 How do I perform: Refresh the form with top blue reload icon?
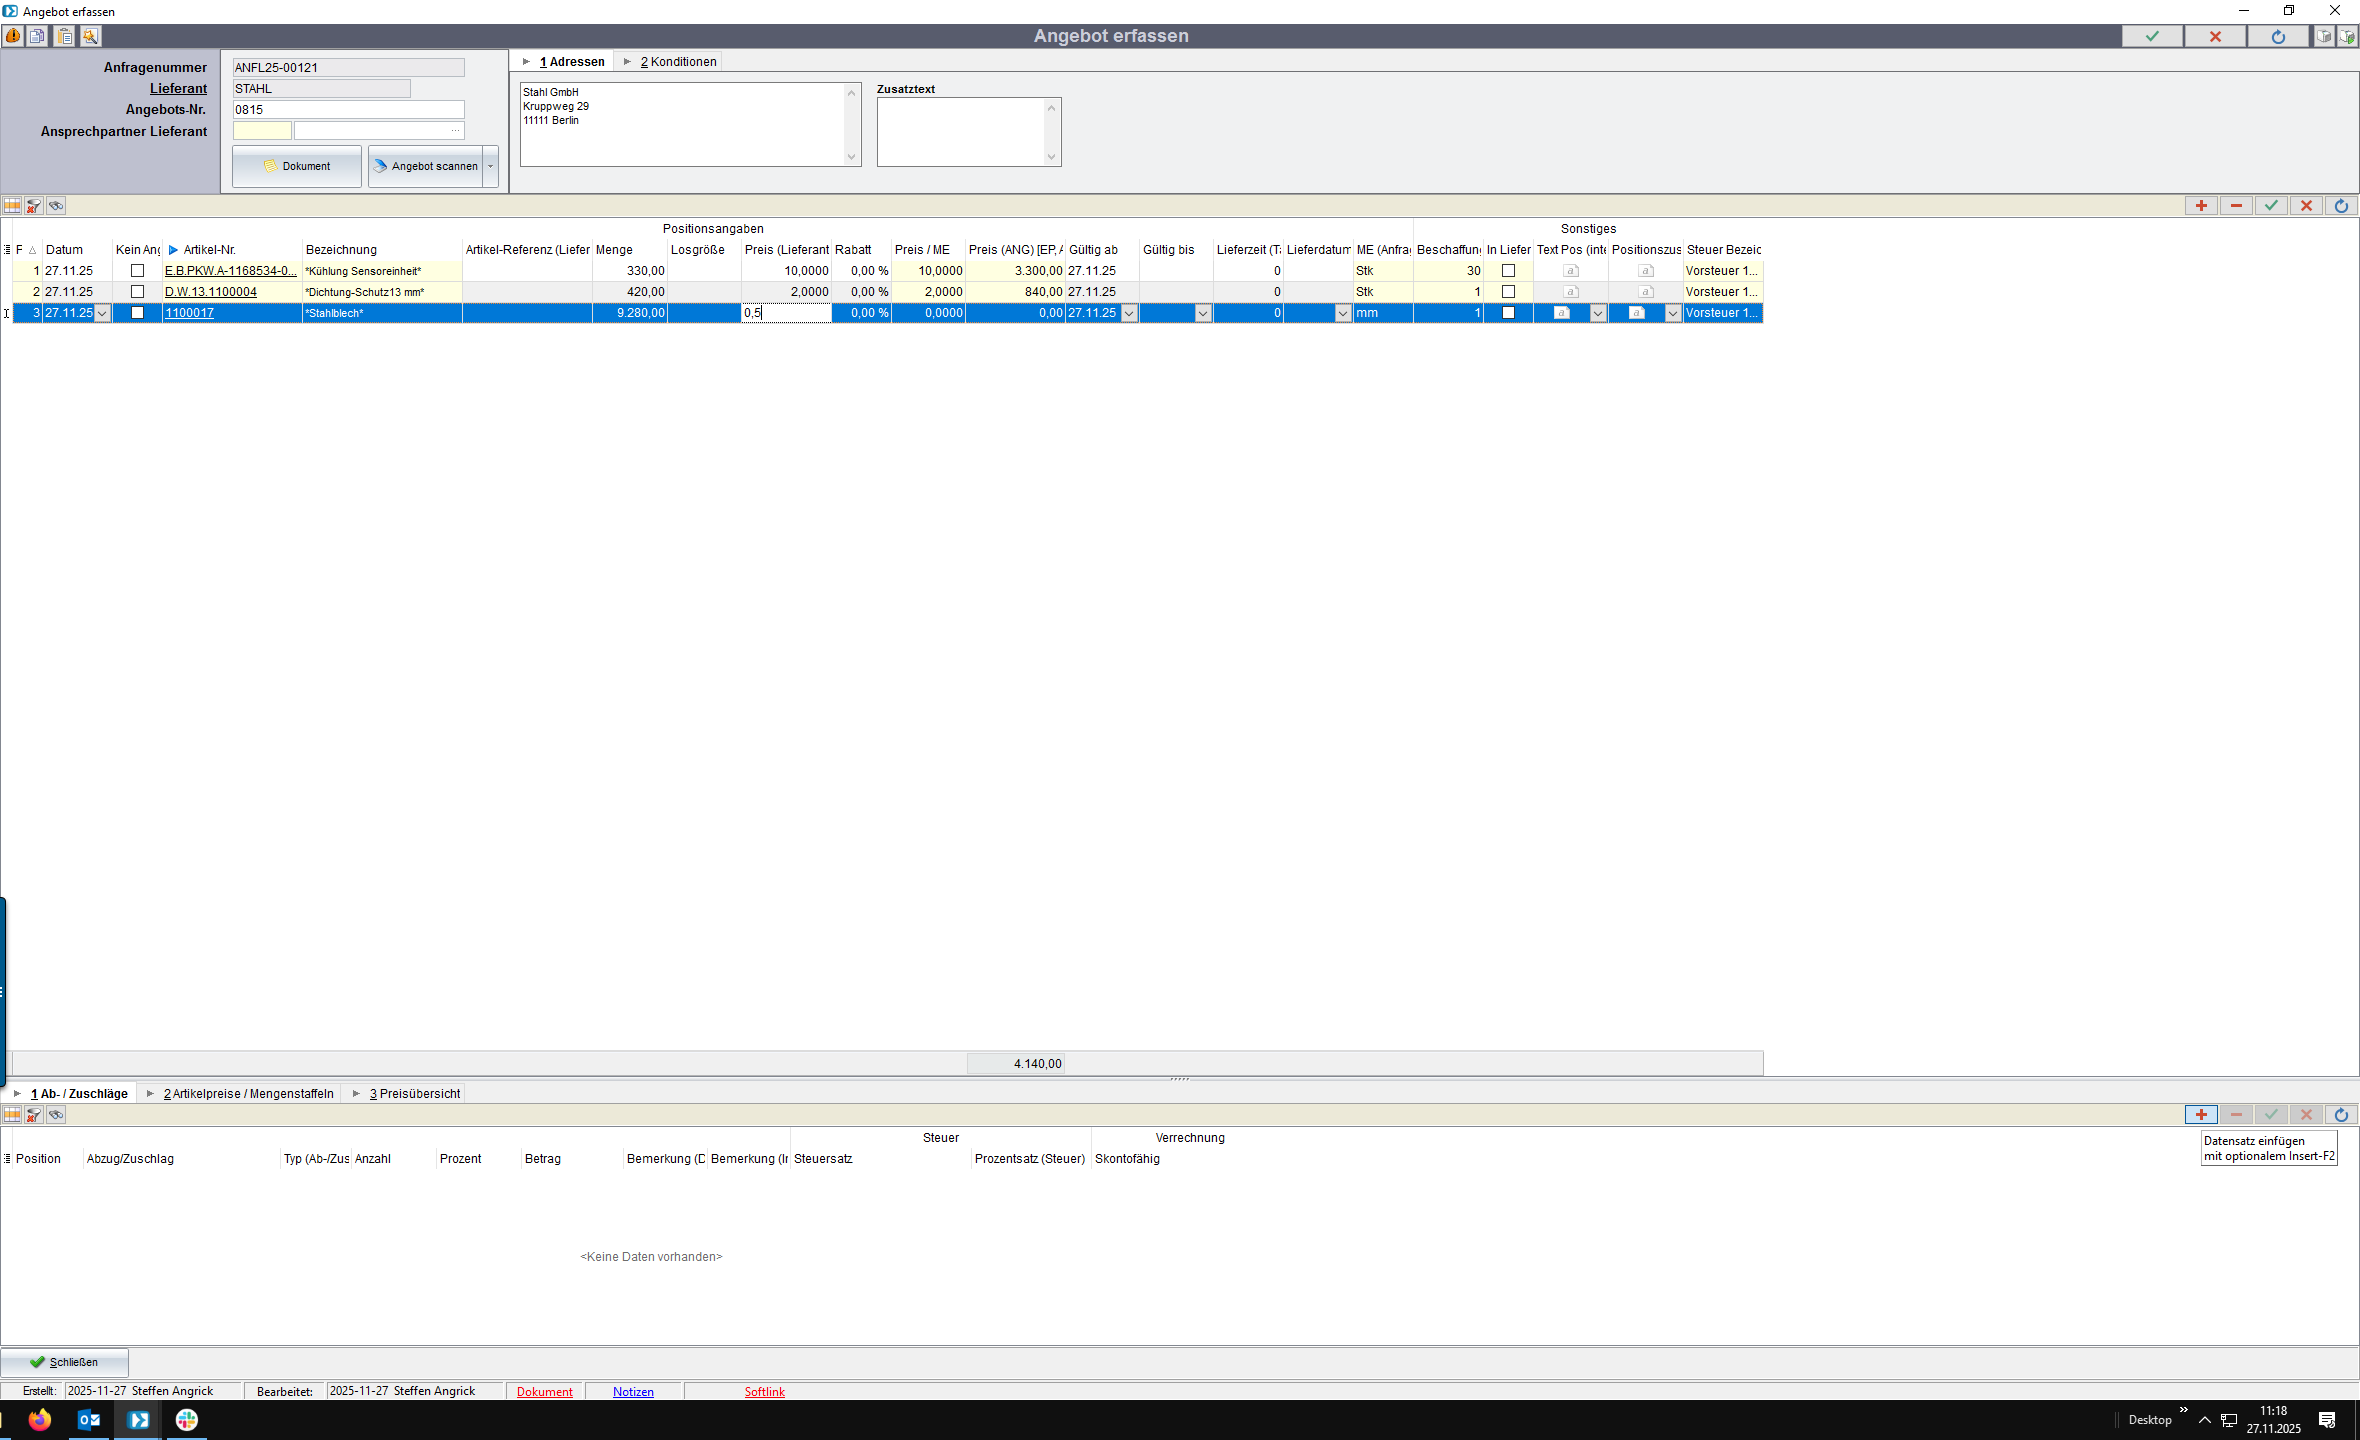(x=2278, y=36)
